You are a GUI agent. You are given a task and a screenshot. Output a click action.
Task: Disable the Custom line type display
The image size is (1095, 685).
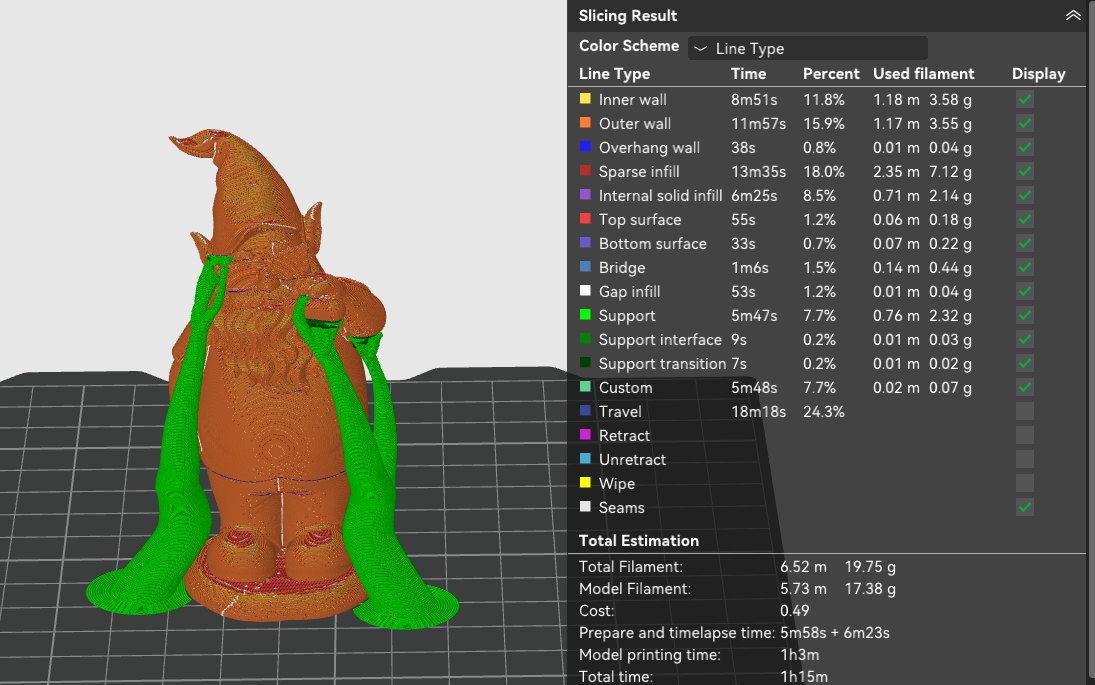(x=1024, y=387)
